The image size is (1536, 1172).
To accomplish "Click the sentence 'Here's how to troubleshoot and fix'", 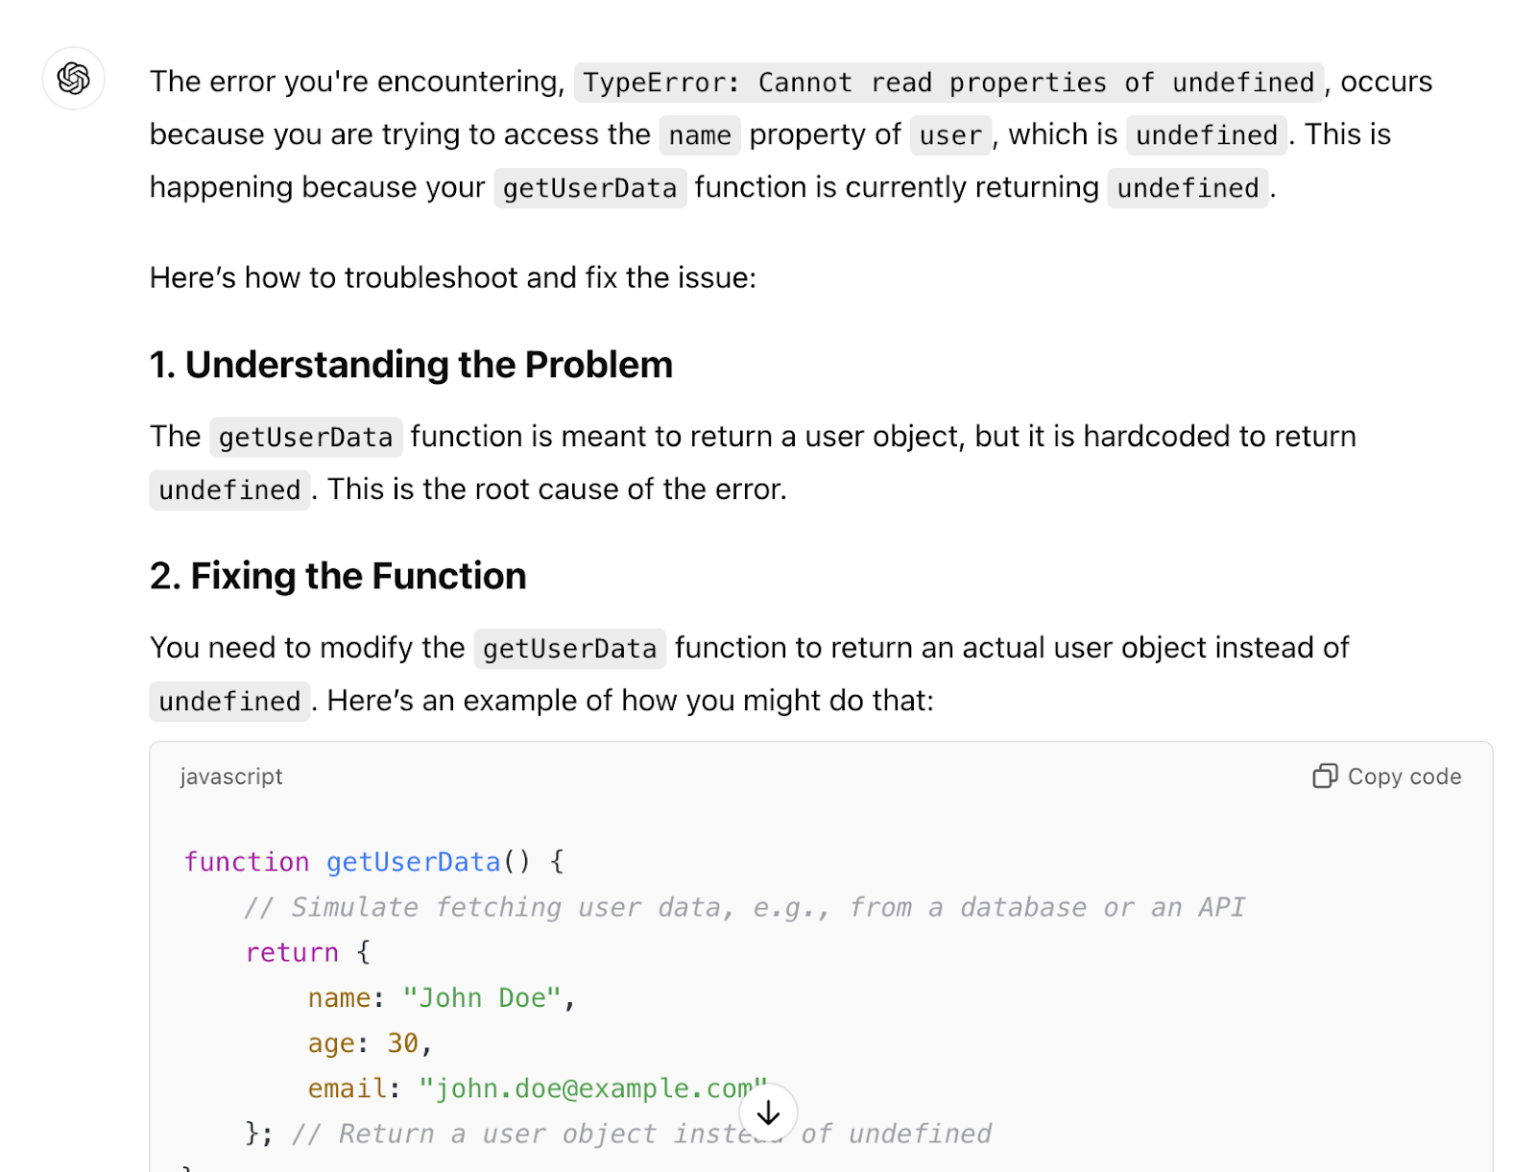I will [453, 277].
